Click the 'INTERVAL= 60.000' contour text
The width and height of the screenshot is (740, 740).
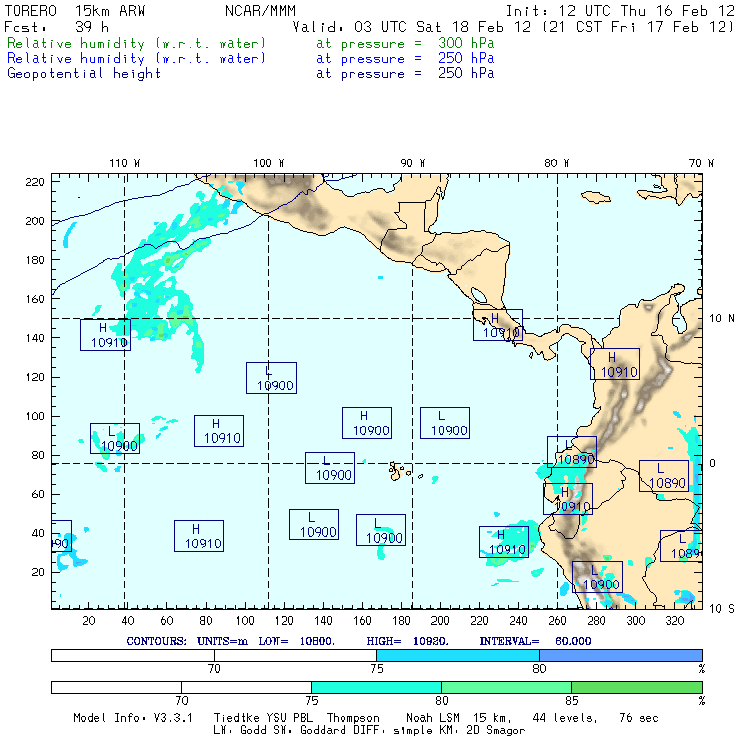(536, 641)
